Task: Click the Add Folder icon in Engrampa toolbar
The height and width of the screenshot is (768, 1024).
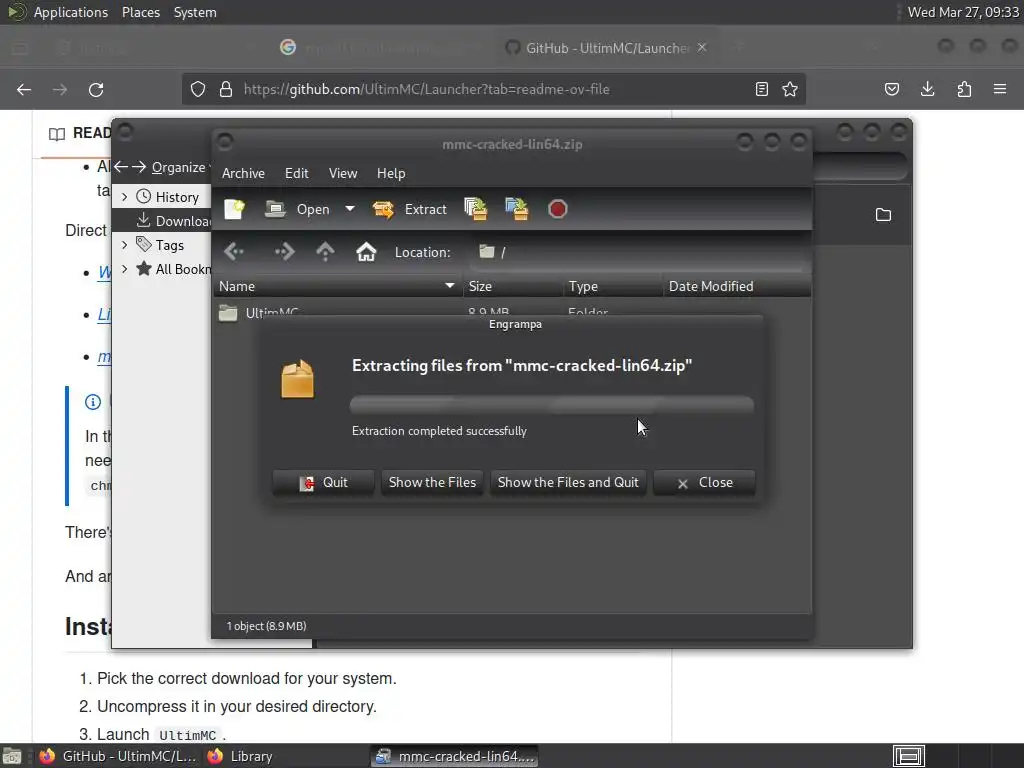Action: point(517,209)
